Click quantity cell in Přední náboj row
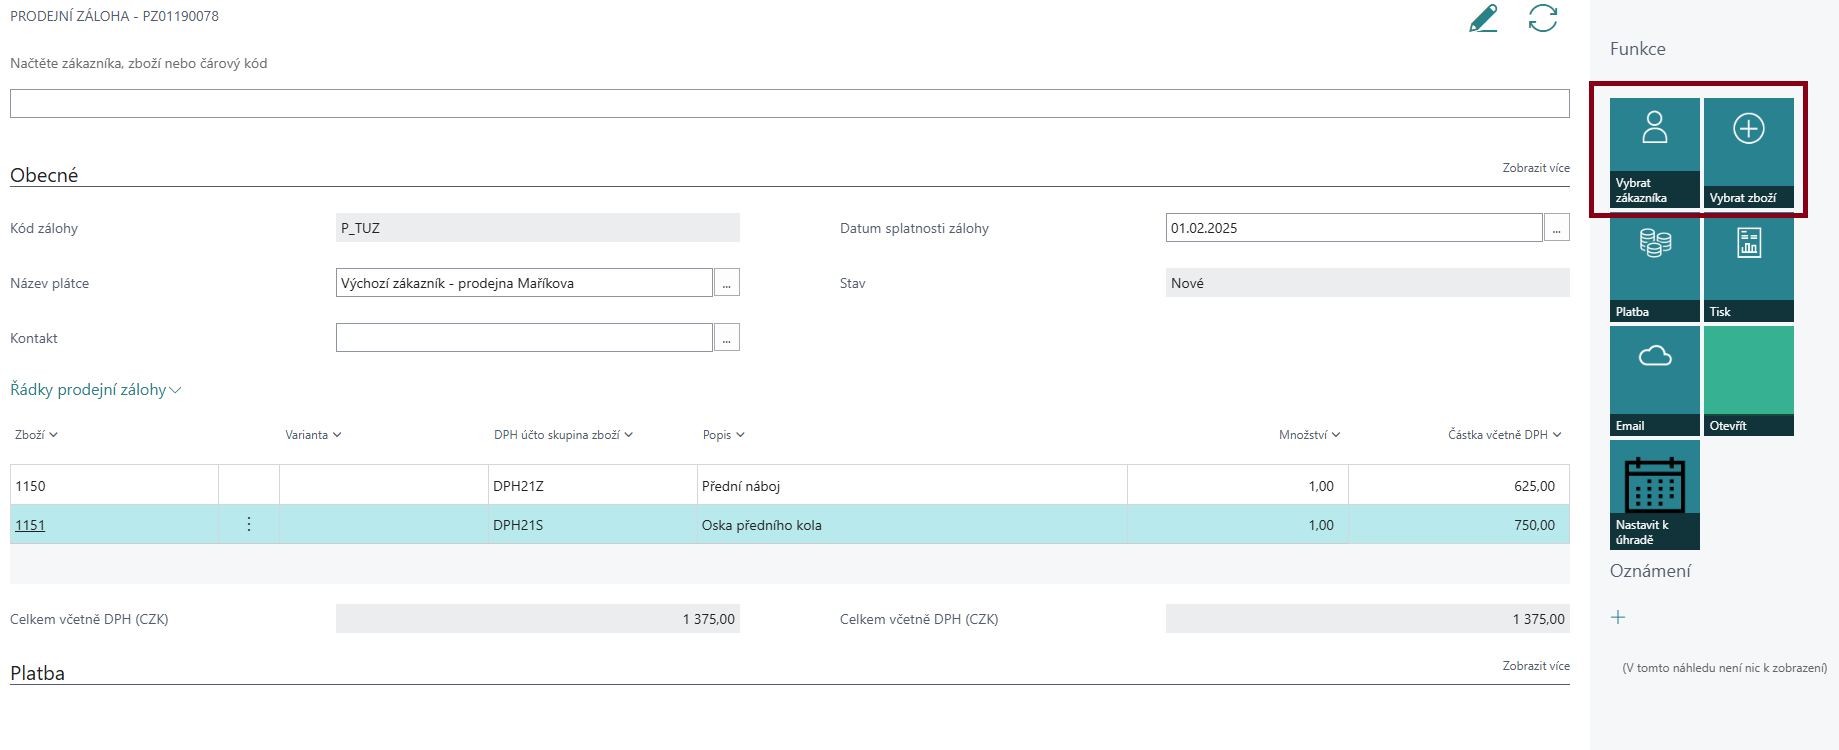 1238,486
